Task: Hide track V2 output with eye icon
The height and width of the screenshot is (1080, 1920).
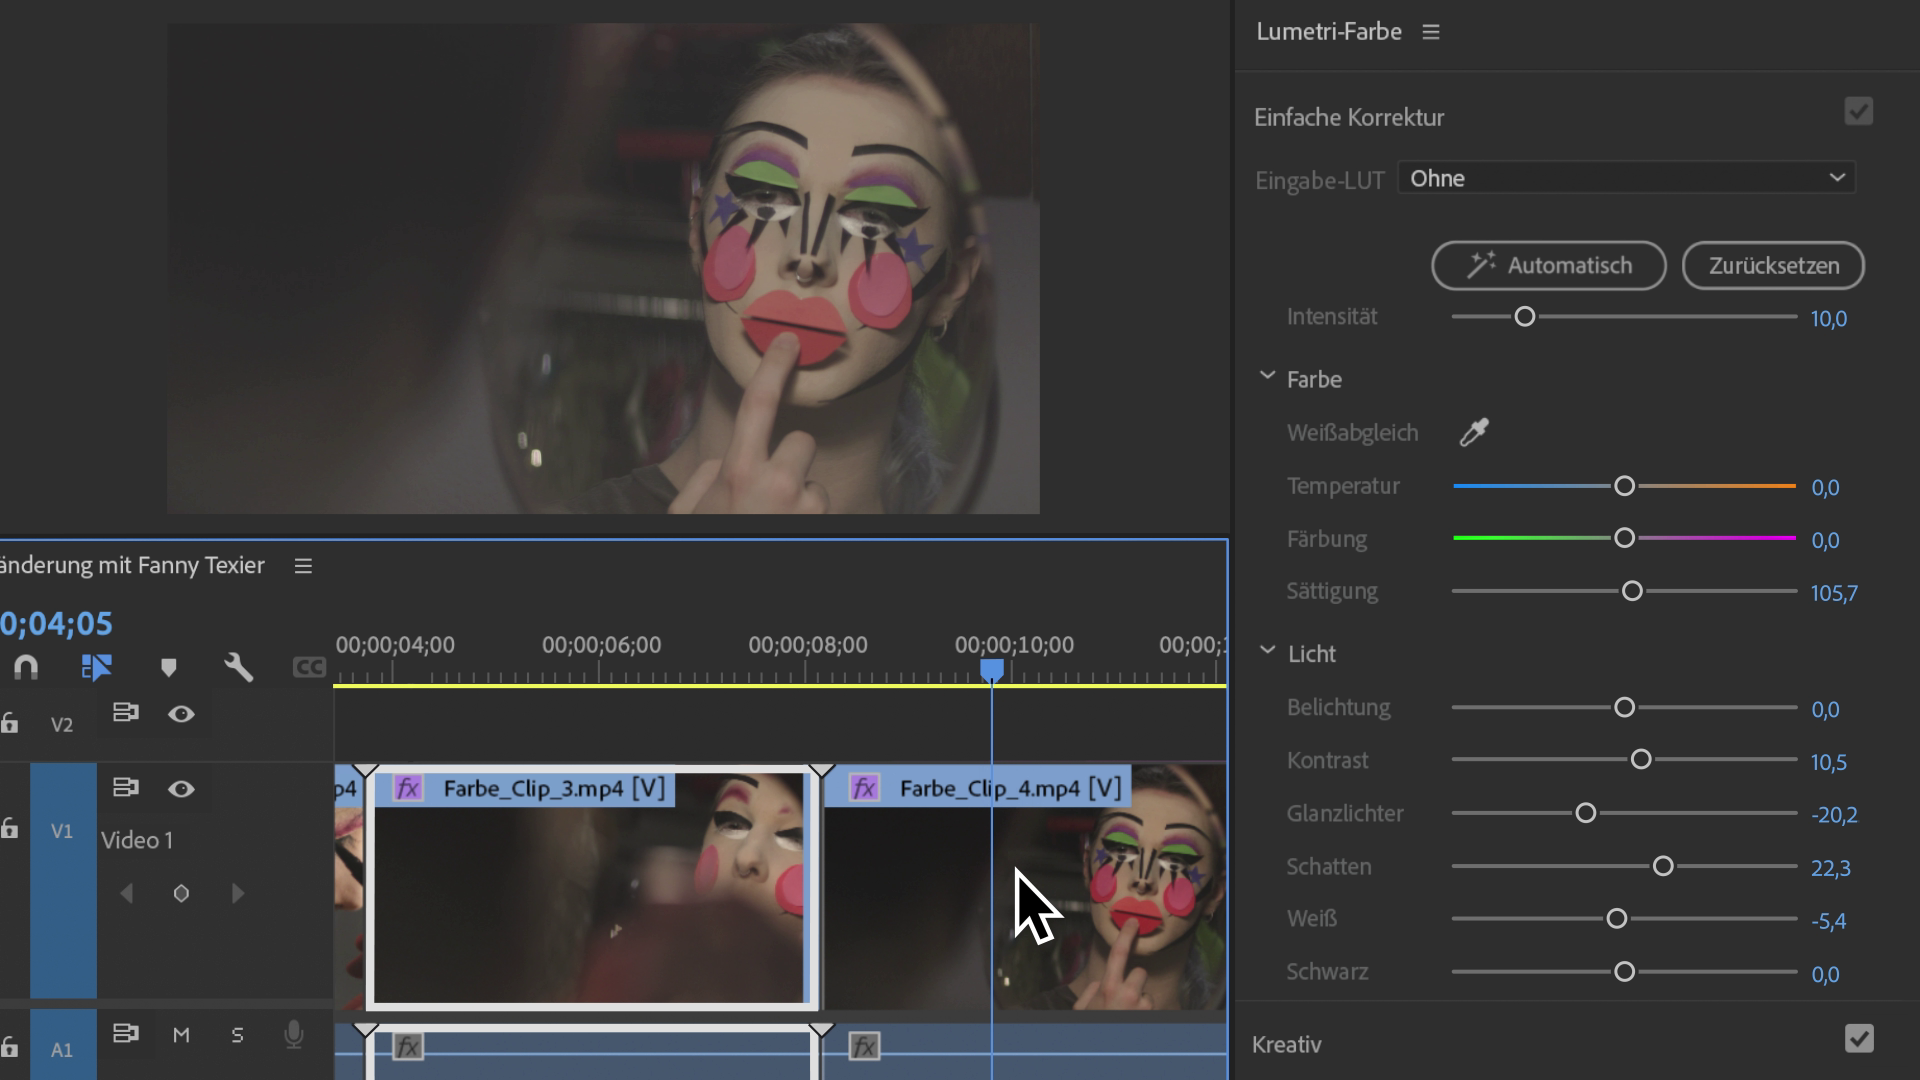Action: coord(181,713)
